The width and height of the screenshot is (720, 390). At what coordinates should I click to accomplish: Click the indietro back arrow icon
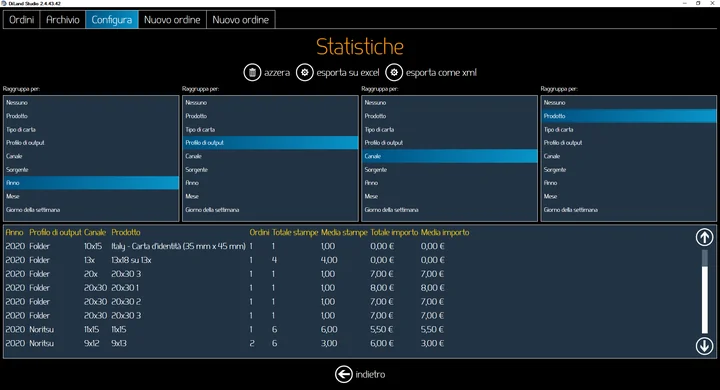[343, 374]
